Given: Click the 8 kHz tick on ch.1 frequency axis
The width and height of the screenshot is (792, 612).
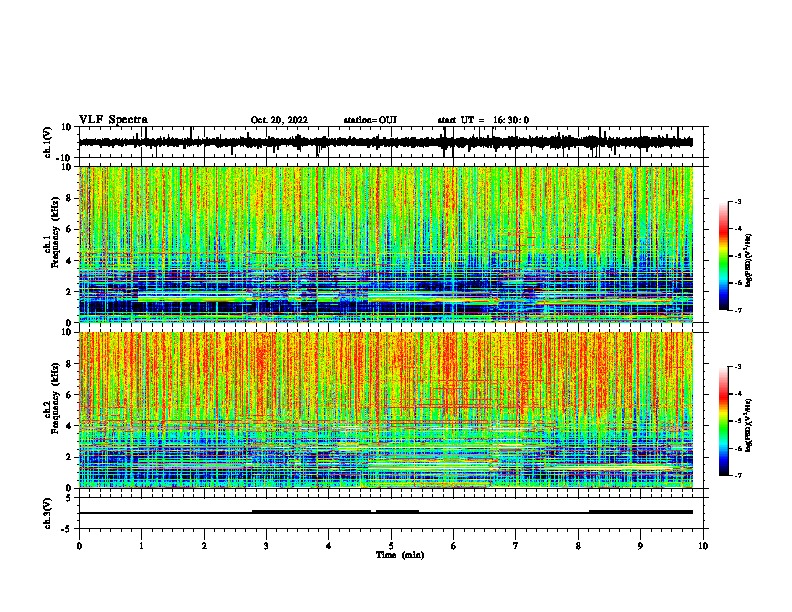Looking at the screenshot, I should tap(70, 198).
